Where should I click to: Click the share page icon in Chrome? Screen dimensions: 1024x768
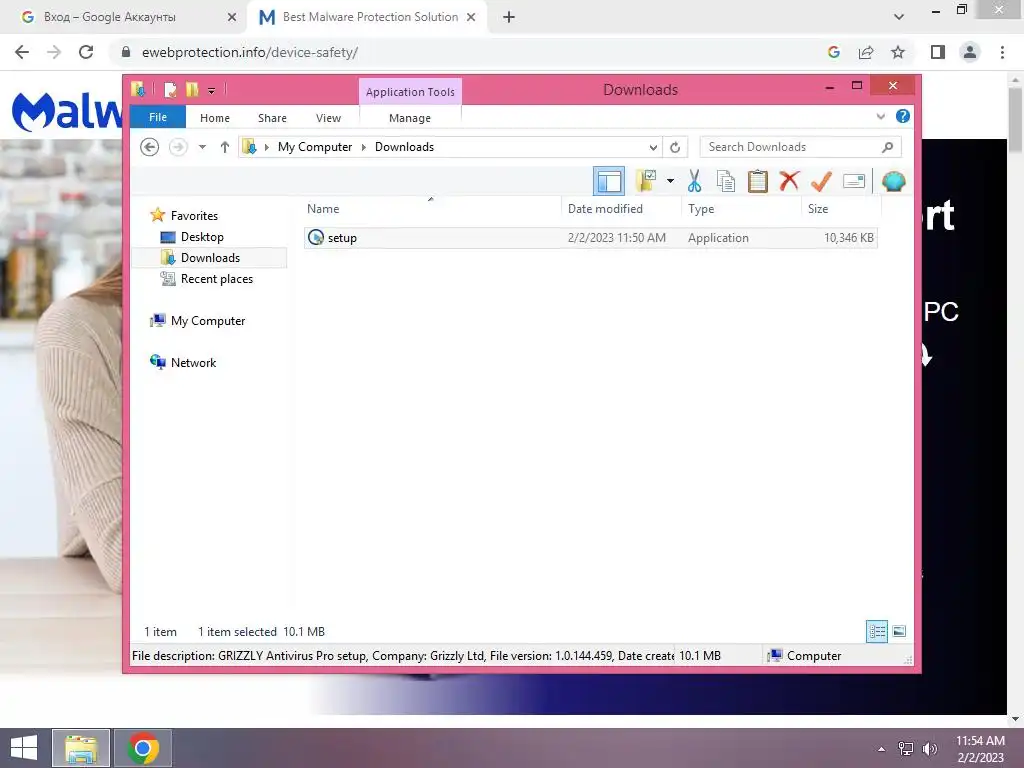pos(866,52)
